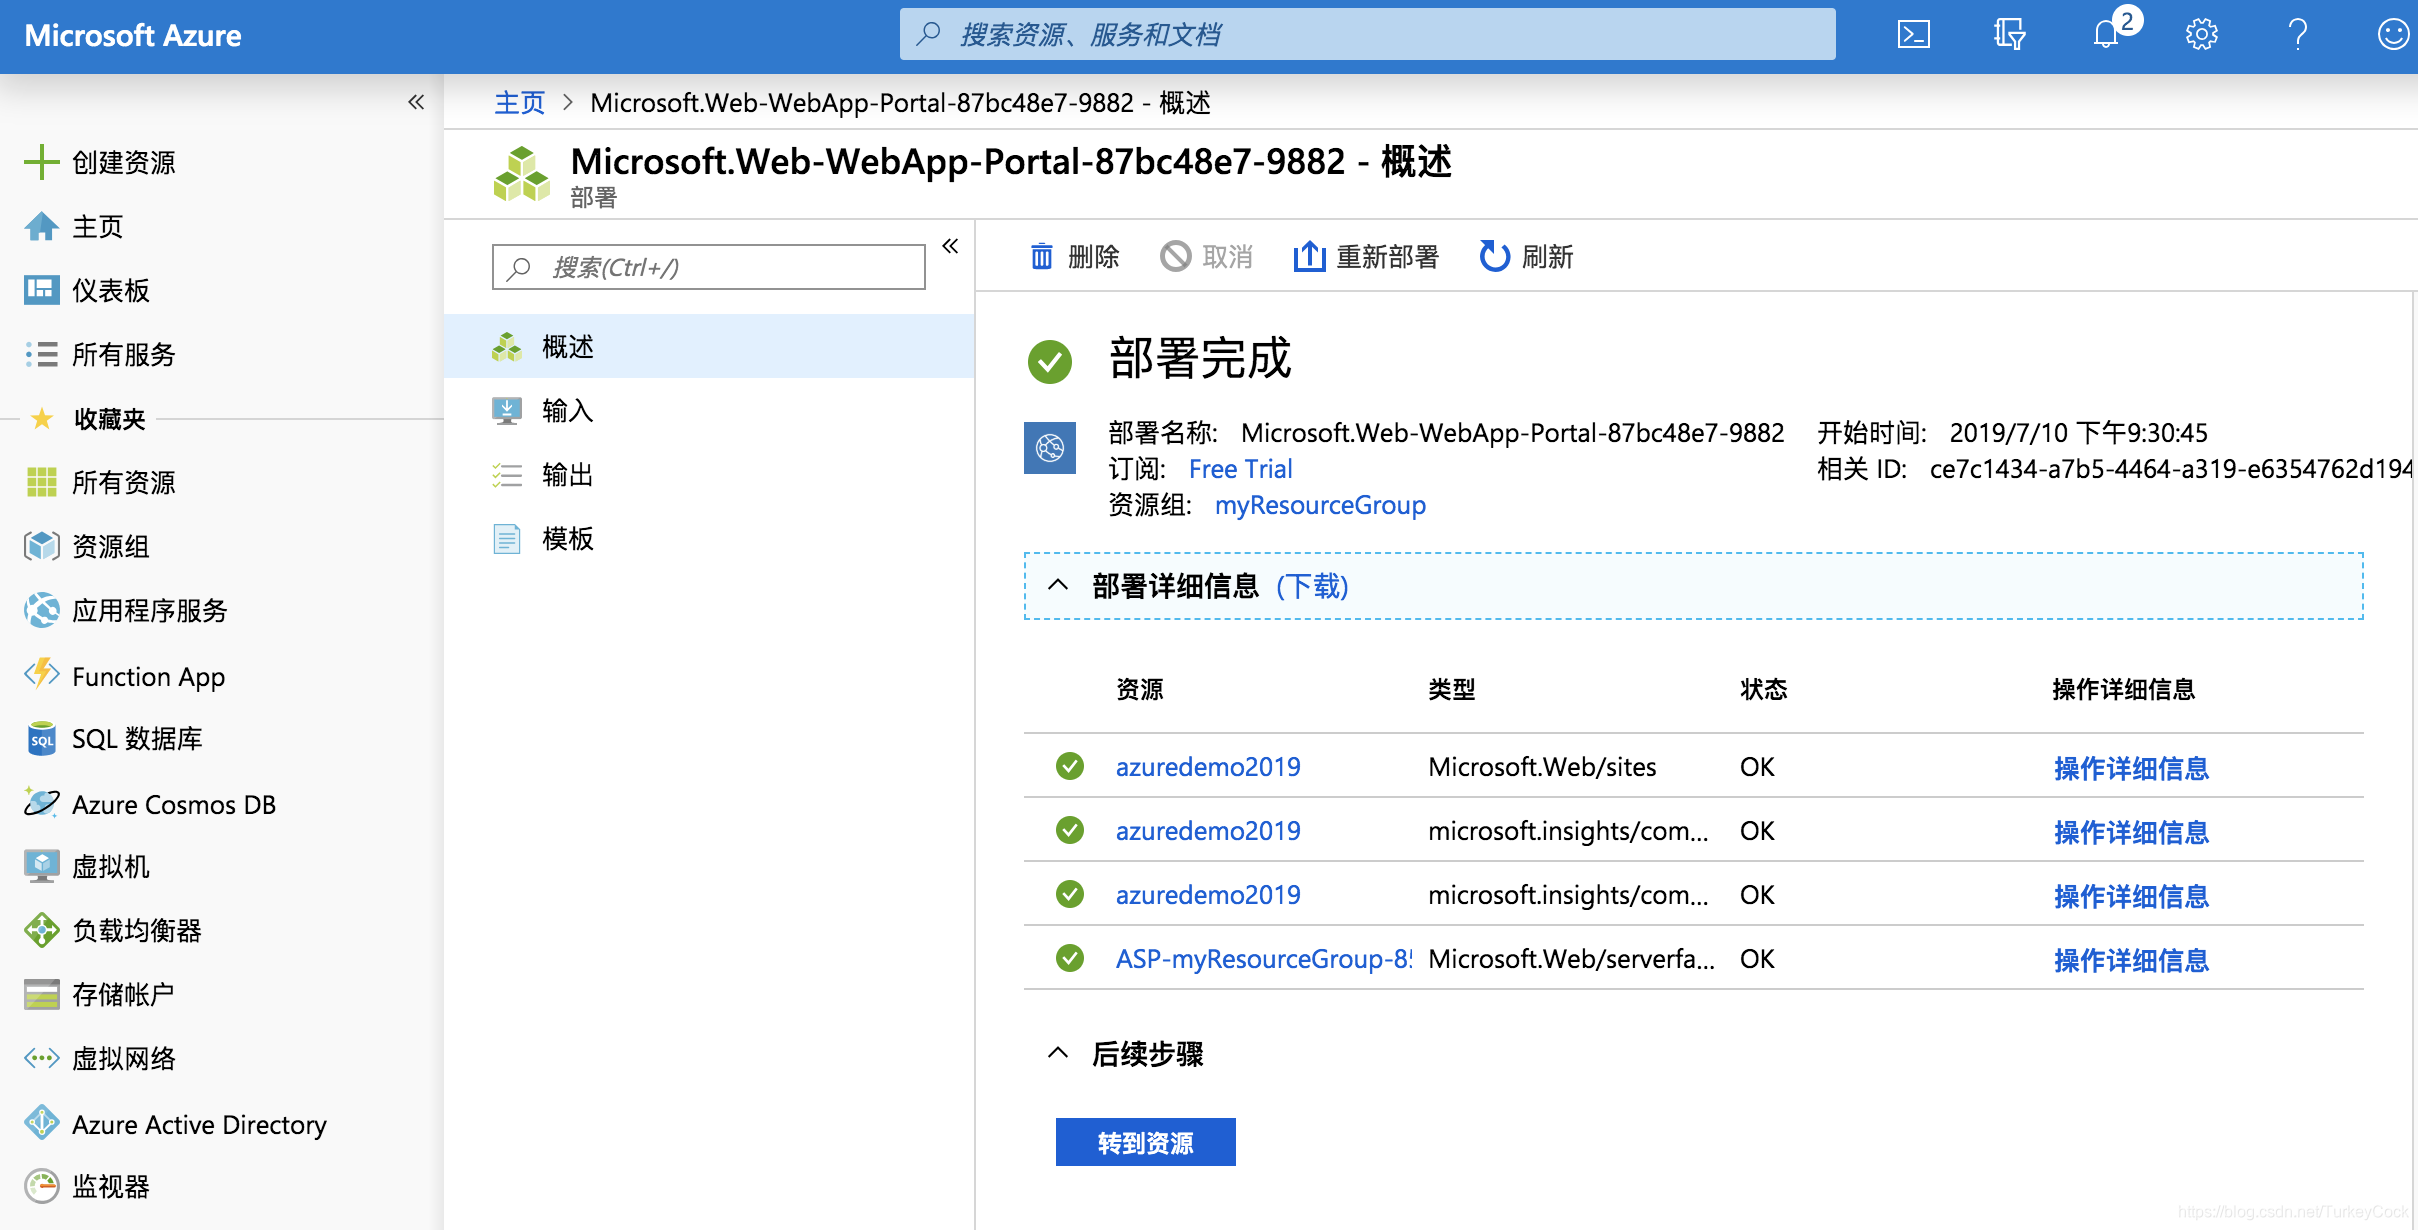Click the Favorites star icon

tap(41, 418)
